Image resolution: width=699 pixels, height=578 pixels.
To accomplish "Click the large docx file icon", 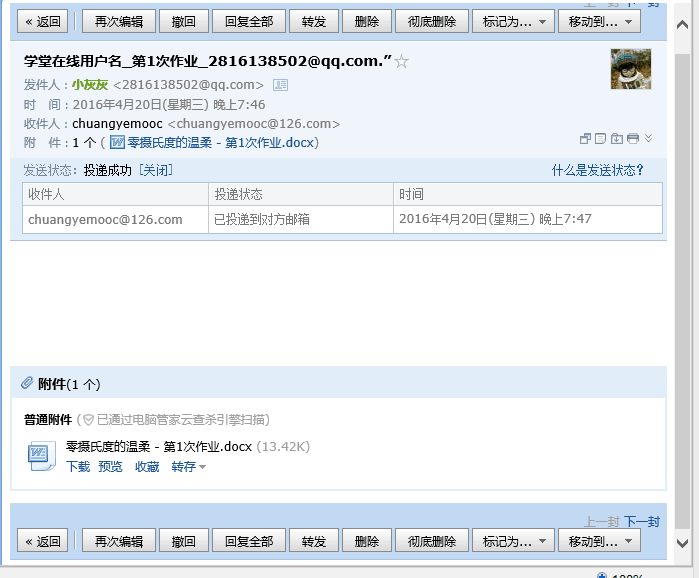I will tap(41, 455).
